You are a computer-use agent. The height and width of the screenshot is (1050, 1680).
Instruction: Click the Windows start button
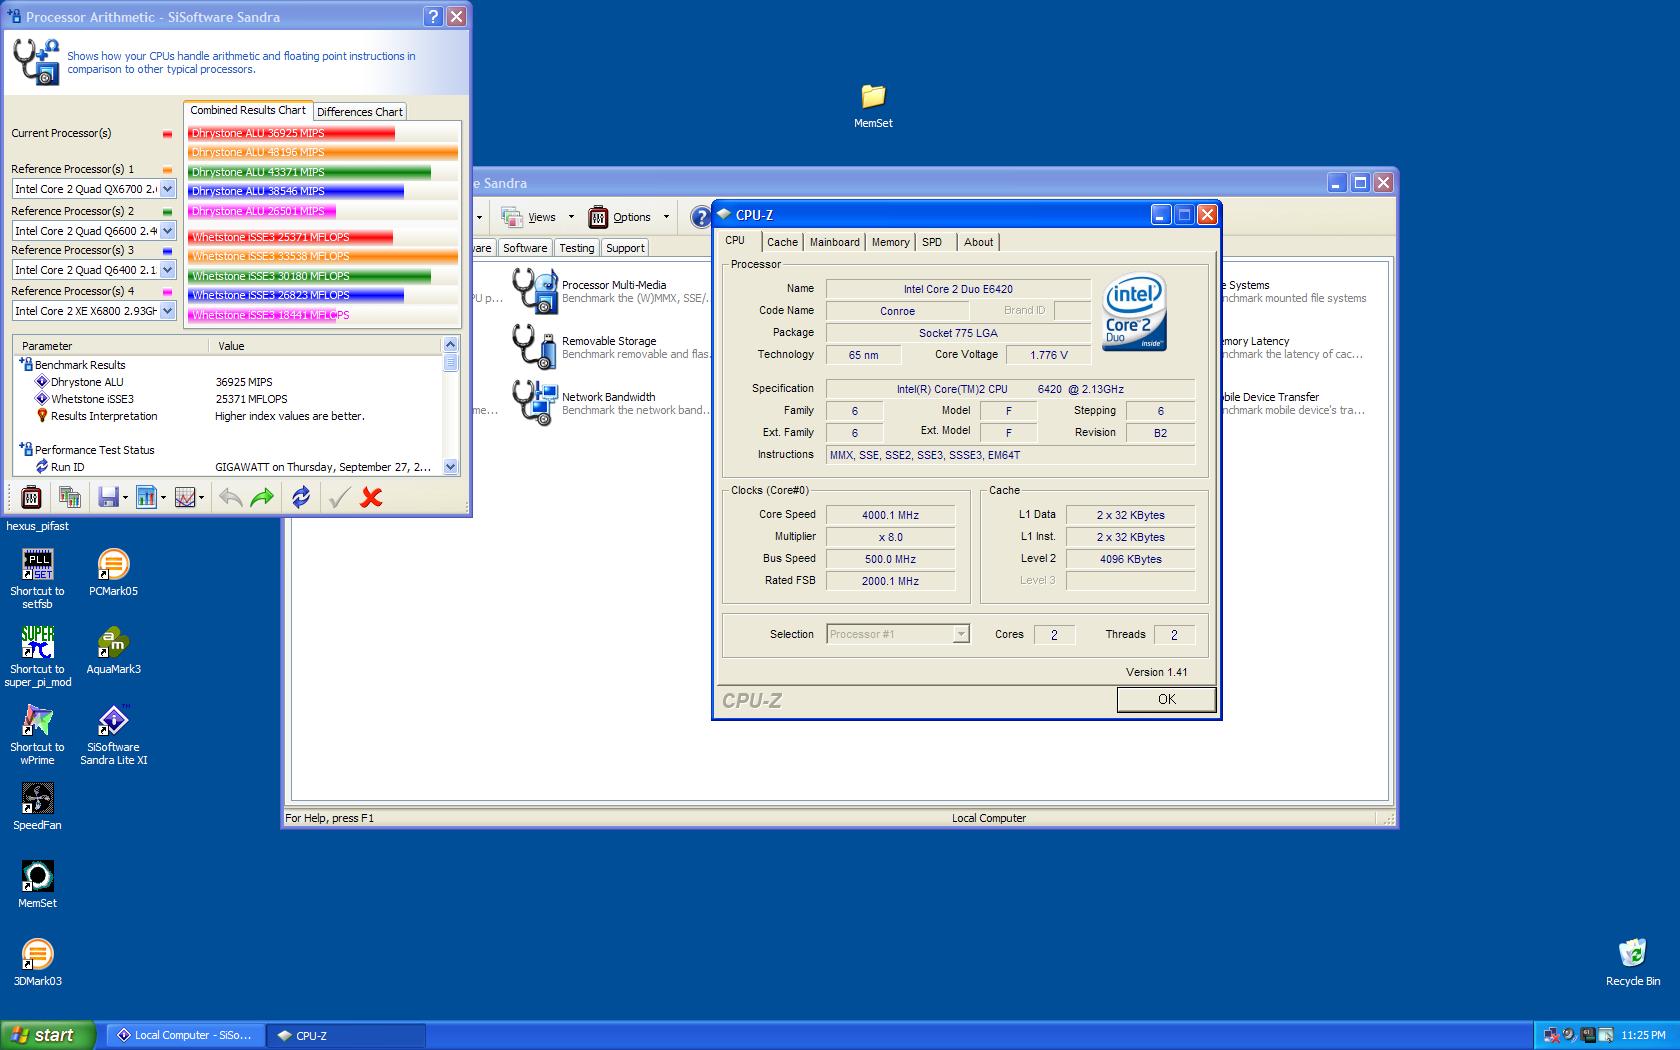click(47, 1035)
